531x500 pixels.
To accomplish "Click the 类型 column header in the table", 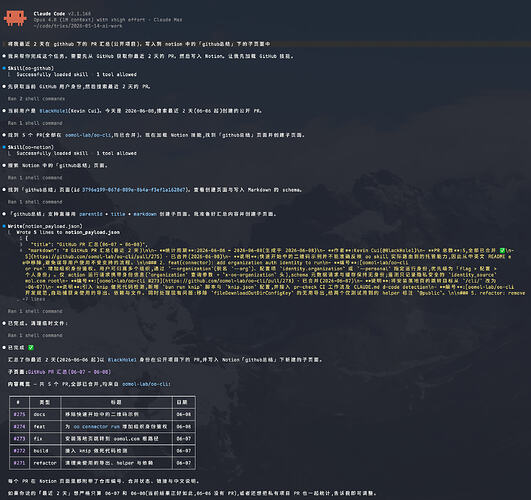I will tap(45, 402).
